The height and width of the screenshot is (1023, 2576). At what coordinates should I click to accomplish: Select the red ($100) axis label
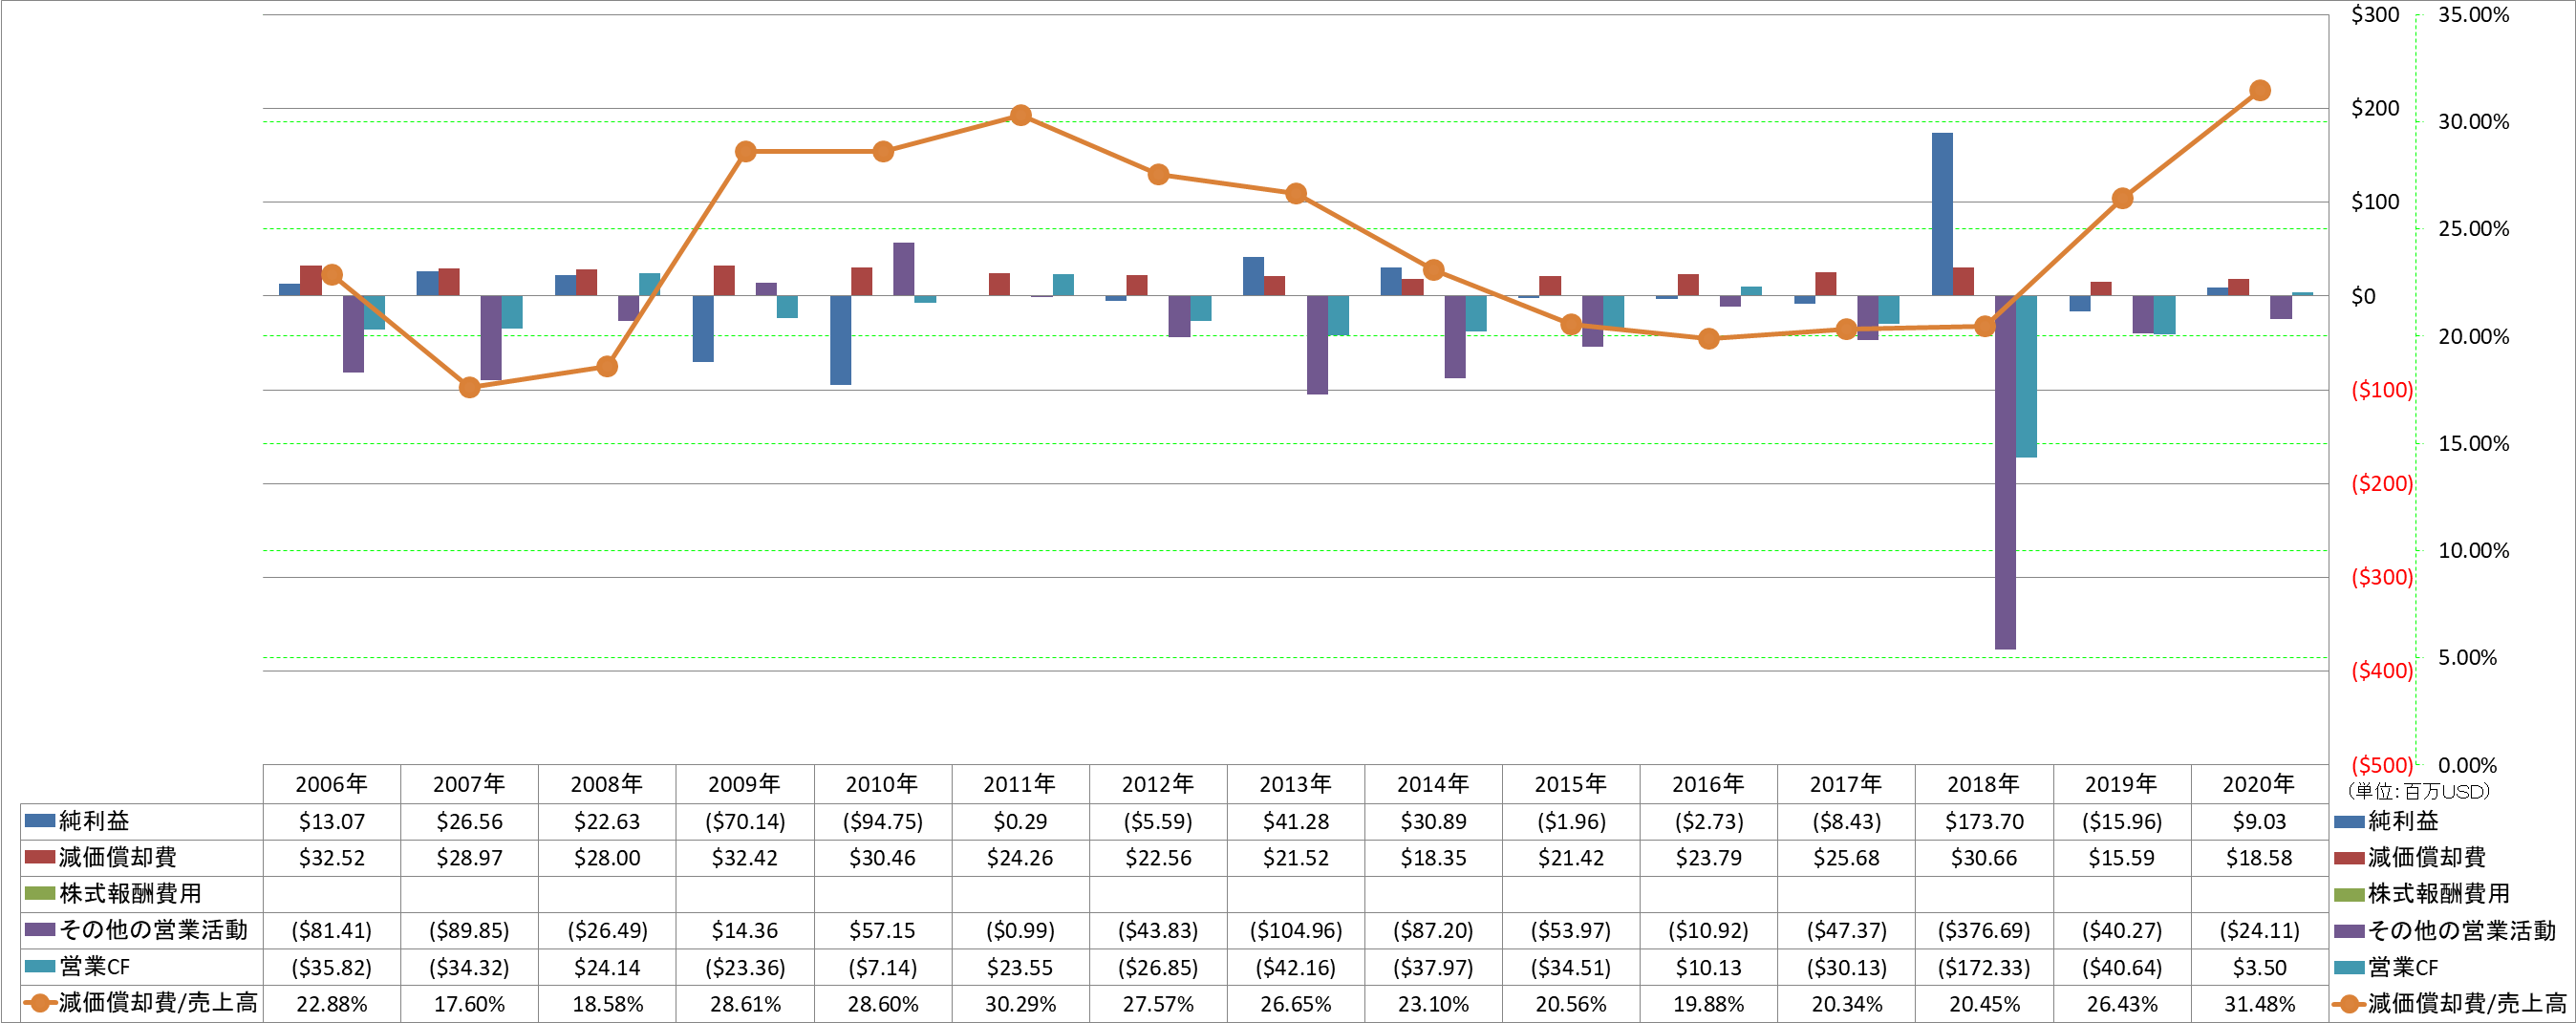tap(2381, 390)
